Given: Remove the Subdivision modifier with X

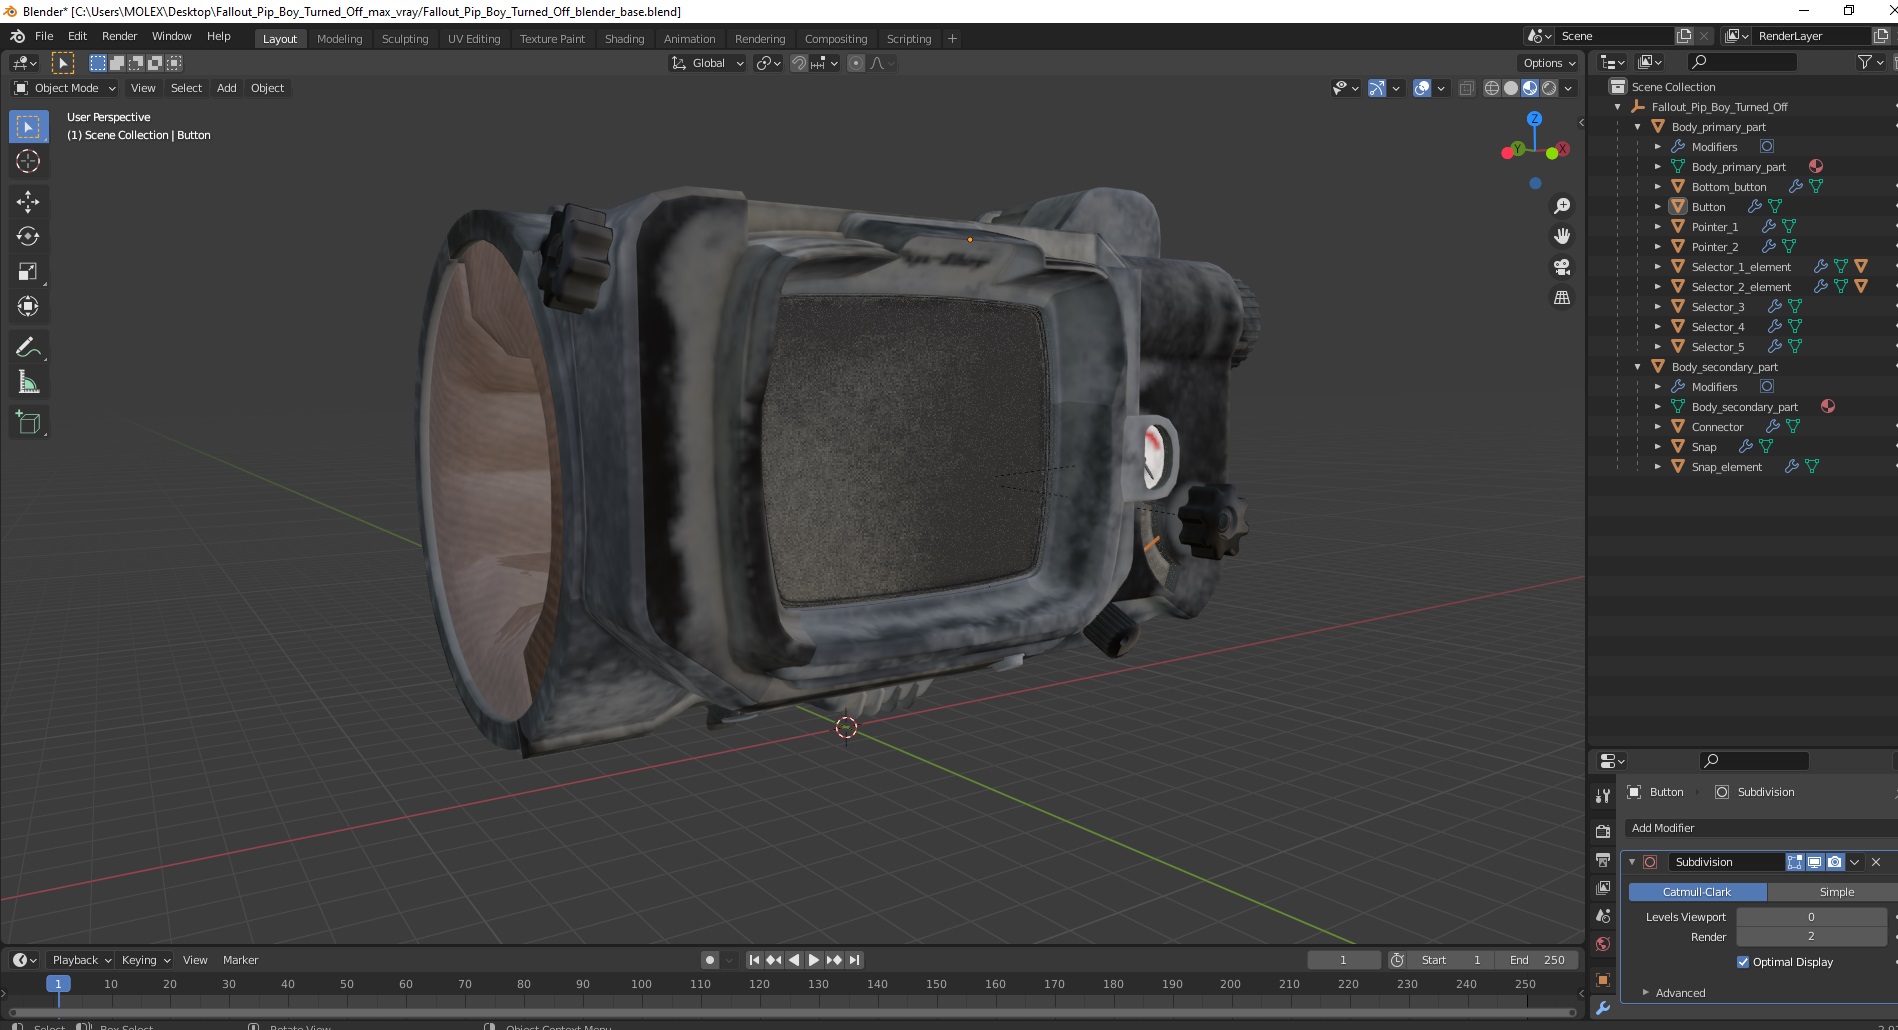Looking at the screenshot, I should [1876, 862].
